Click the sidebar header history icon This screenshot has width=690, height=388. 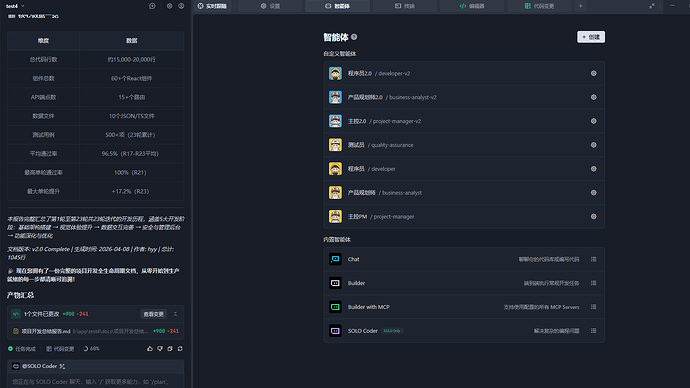tap(181, 6)
